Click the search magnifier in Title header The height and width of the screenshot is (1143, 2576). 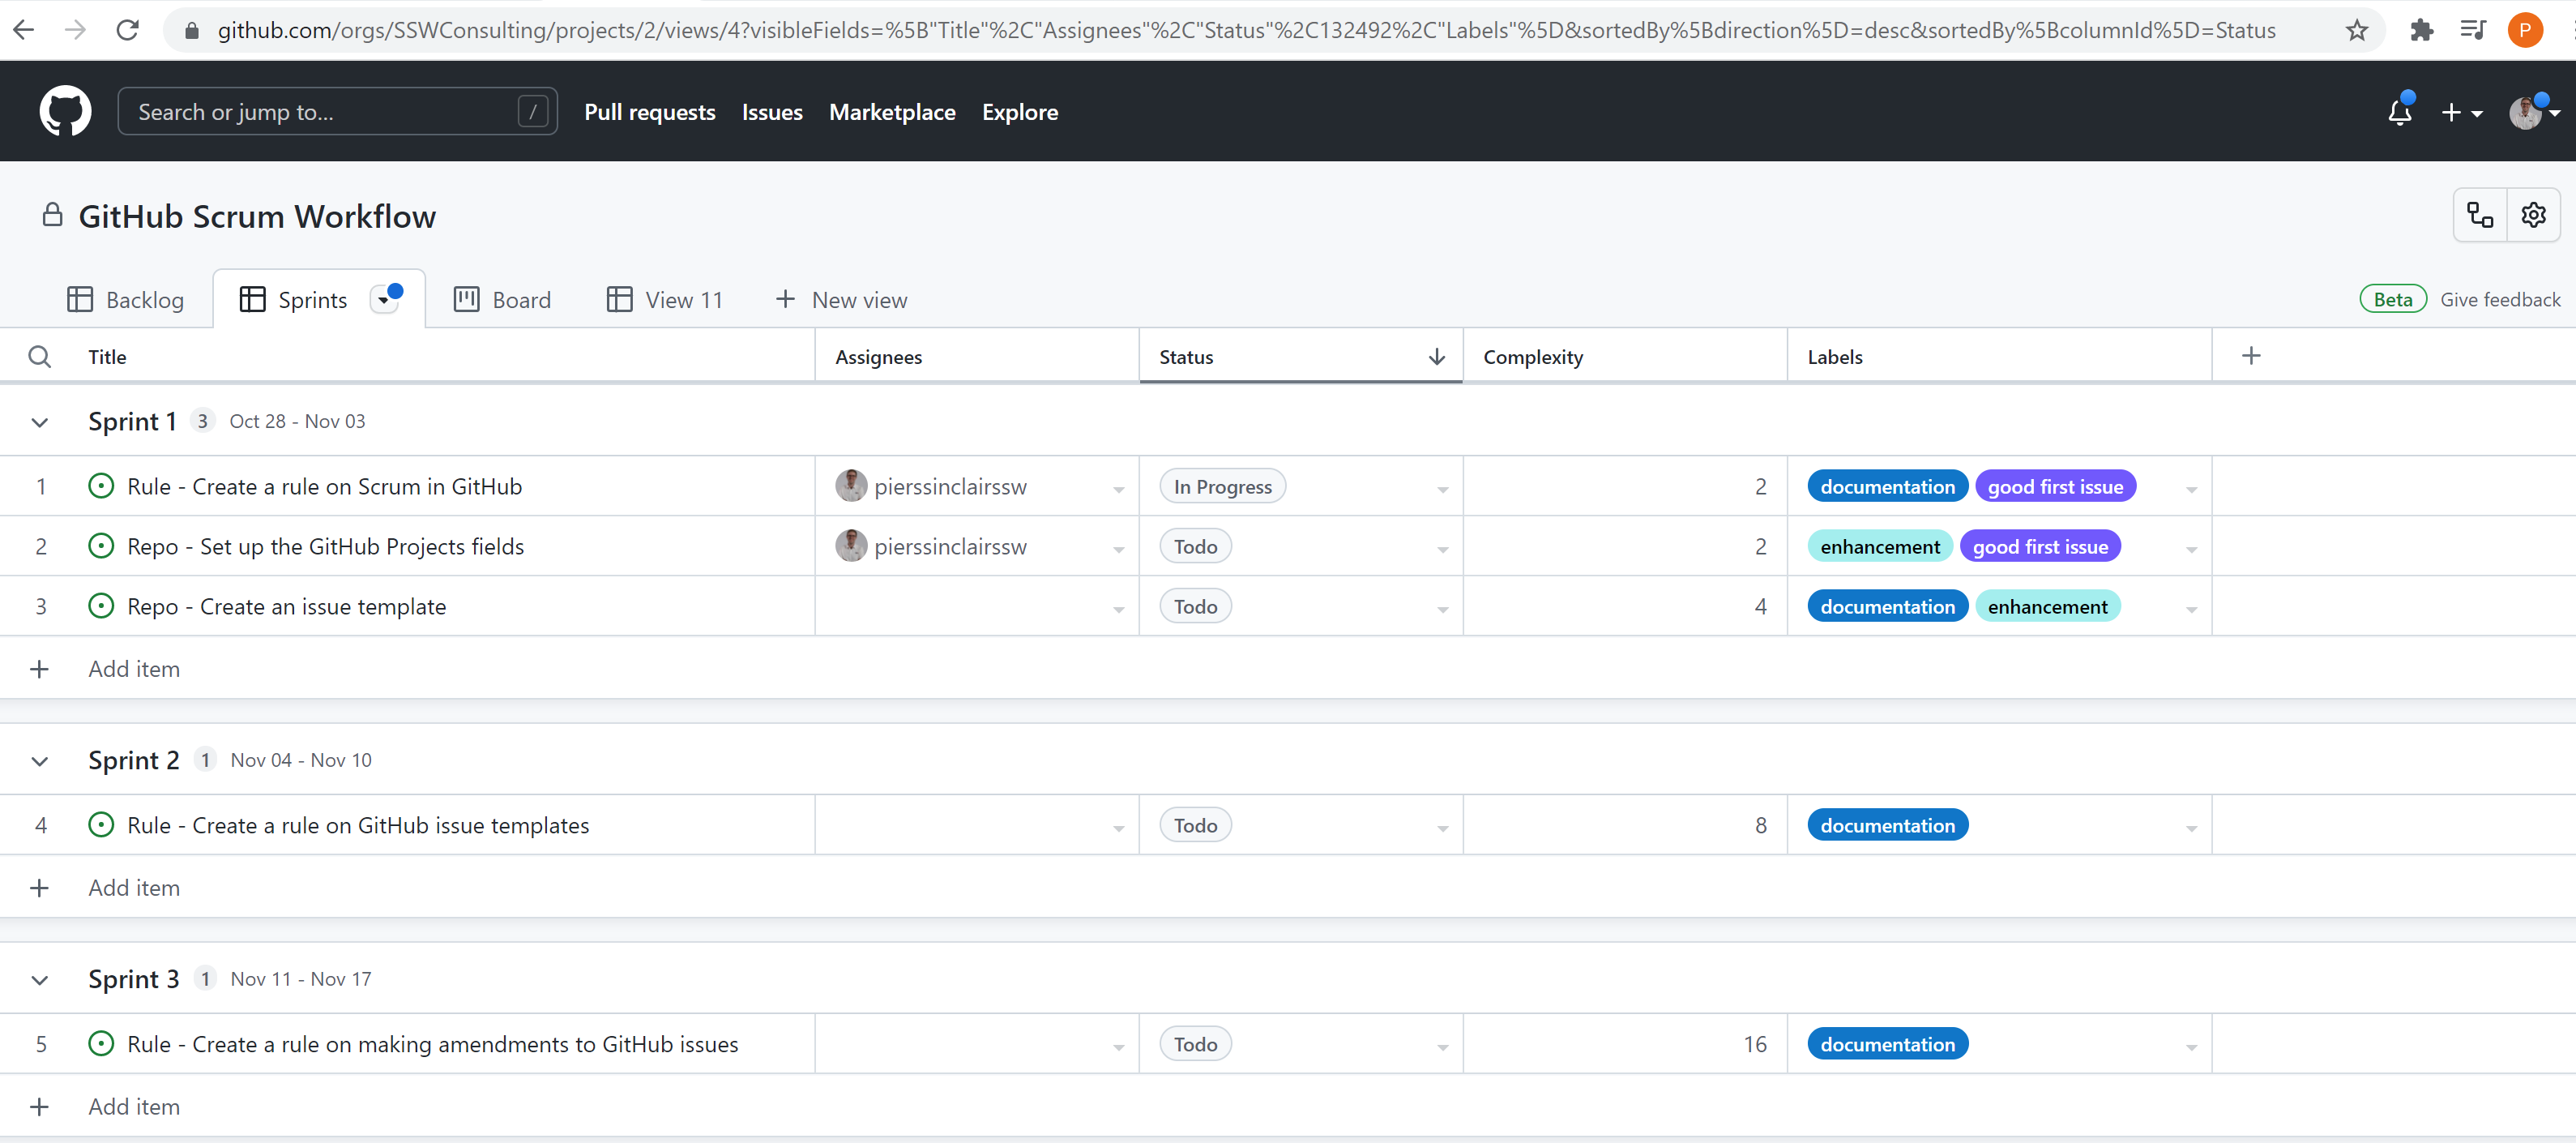(40, 357)
